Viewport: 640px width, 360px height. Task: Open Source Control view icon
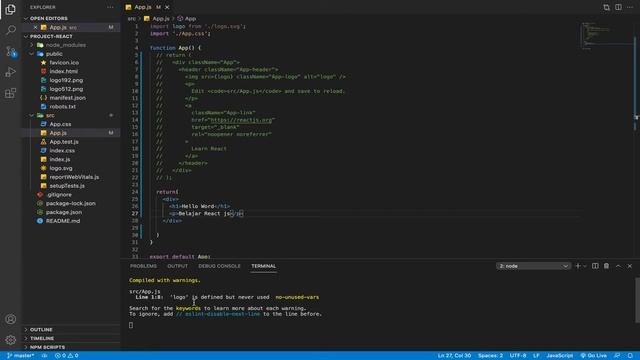(x=11, y=51)
